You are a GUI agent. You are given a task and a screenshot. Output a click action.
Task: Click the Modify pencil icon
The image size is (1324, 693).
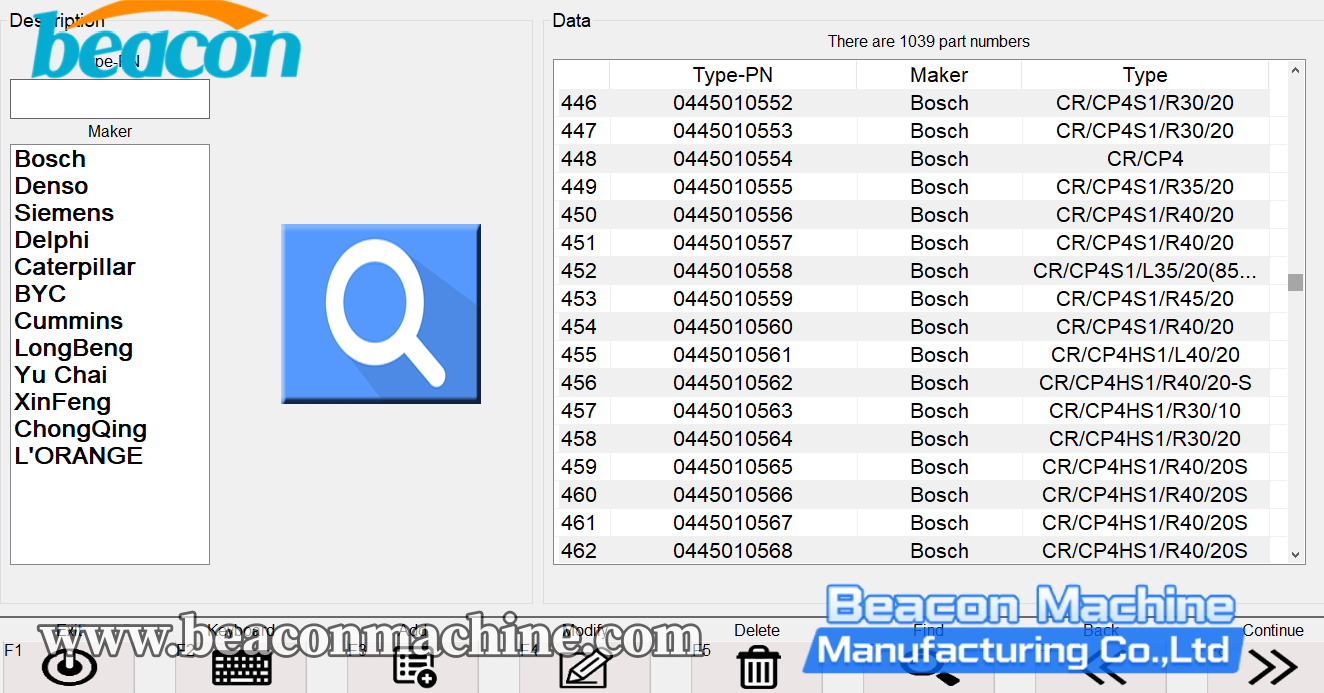tap(585, 666)
